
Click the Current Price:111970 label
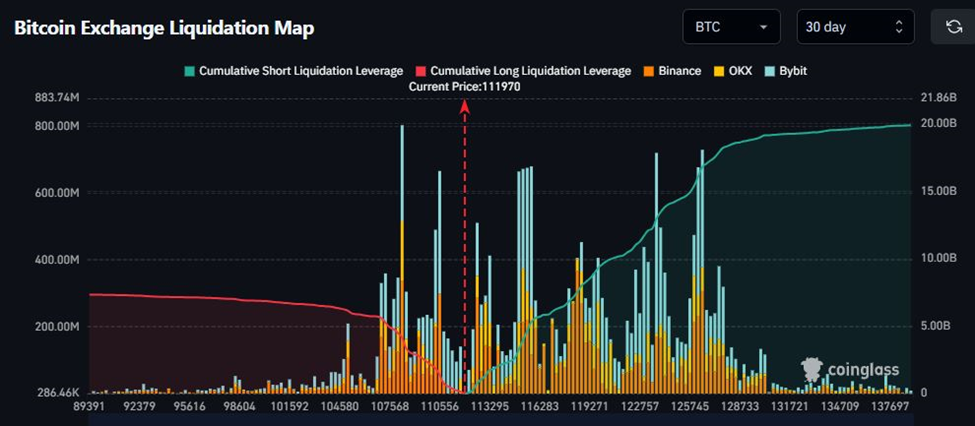(465, 87)
